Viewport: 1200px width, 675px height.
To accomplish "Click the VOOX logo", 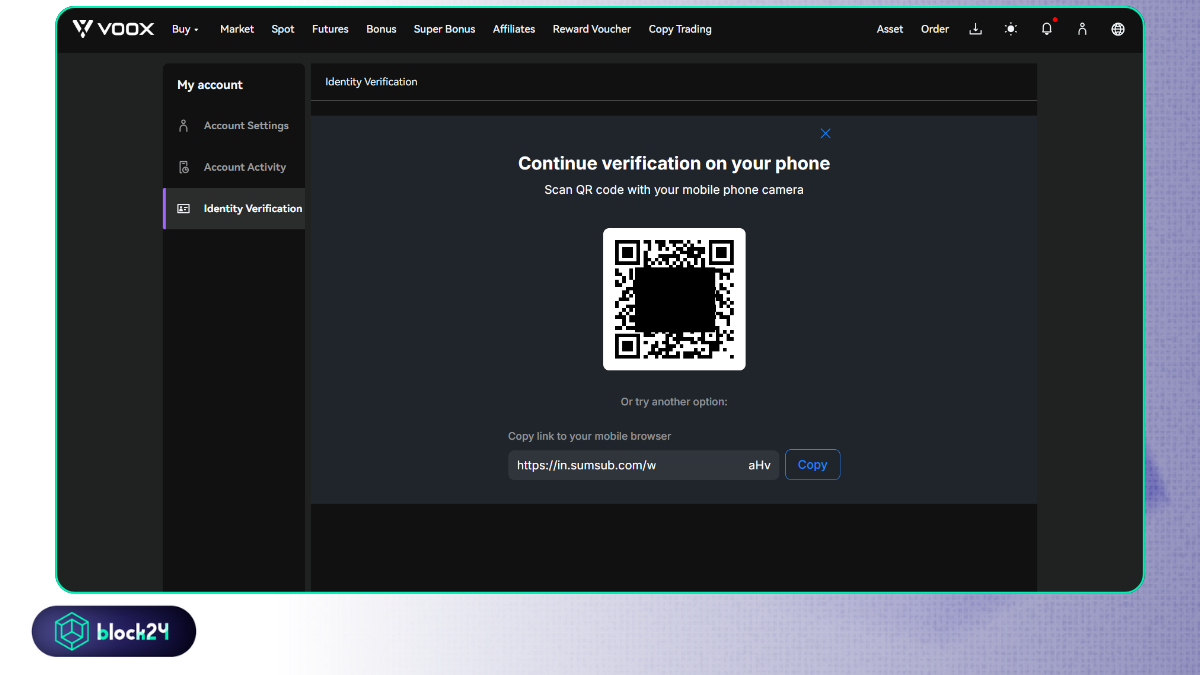I will (113, 29).
